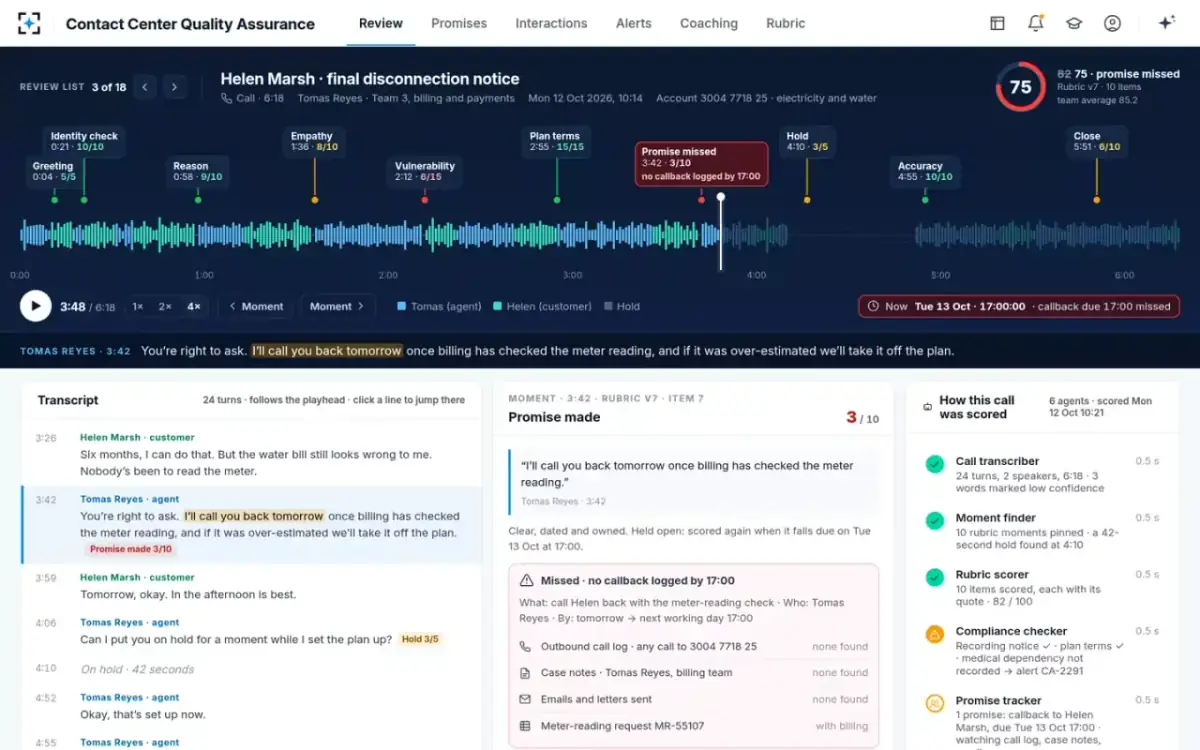Viewport: 1200px width, 750px height.
Task: Toggle the Hold waveform legend
Action: click(621, 306)
